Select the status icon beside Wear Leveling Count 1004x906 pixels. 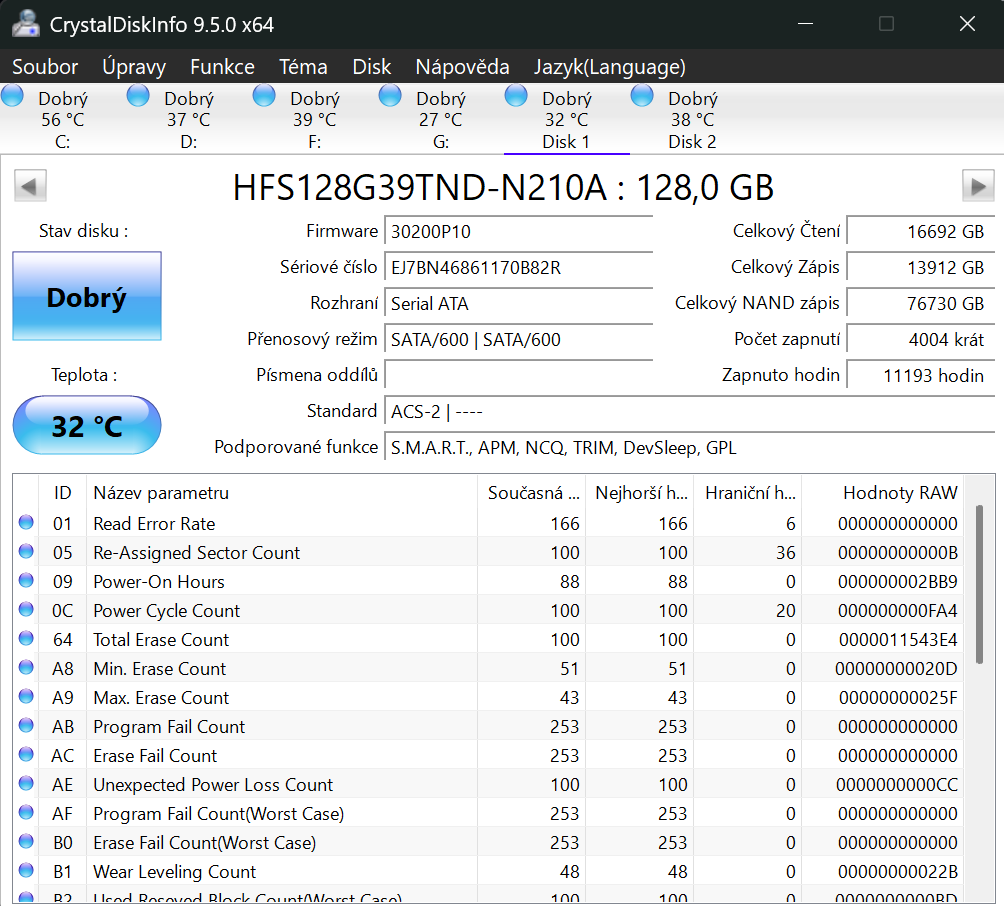point(27,872)
